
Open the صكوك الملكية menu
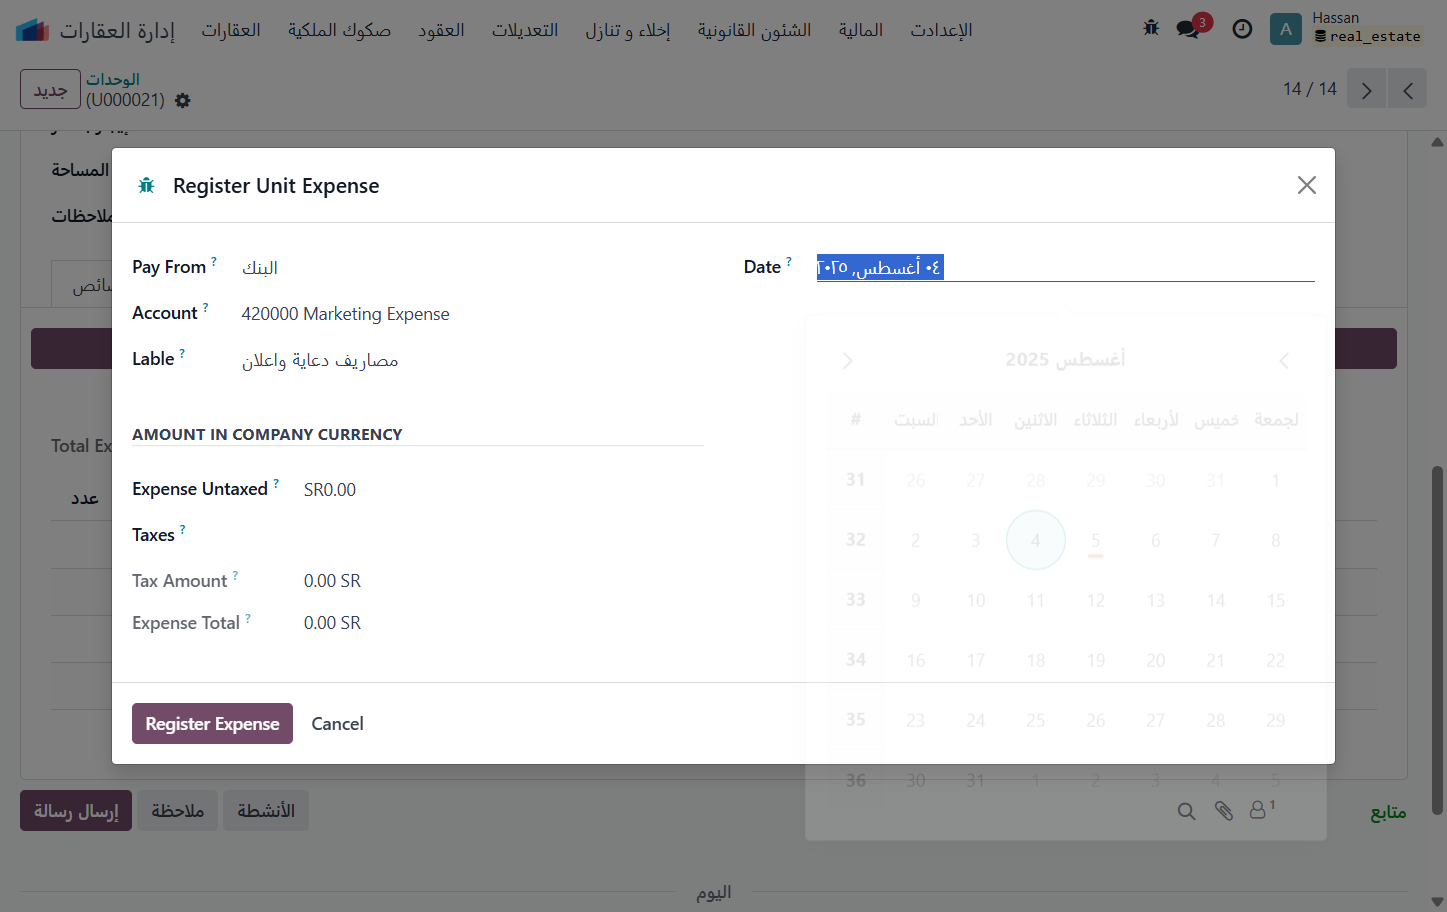tap(339, 30)
